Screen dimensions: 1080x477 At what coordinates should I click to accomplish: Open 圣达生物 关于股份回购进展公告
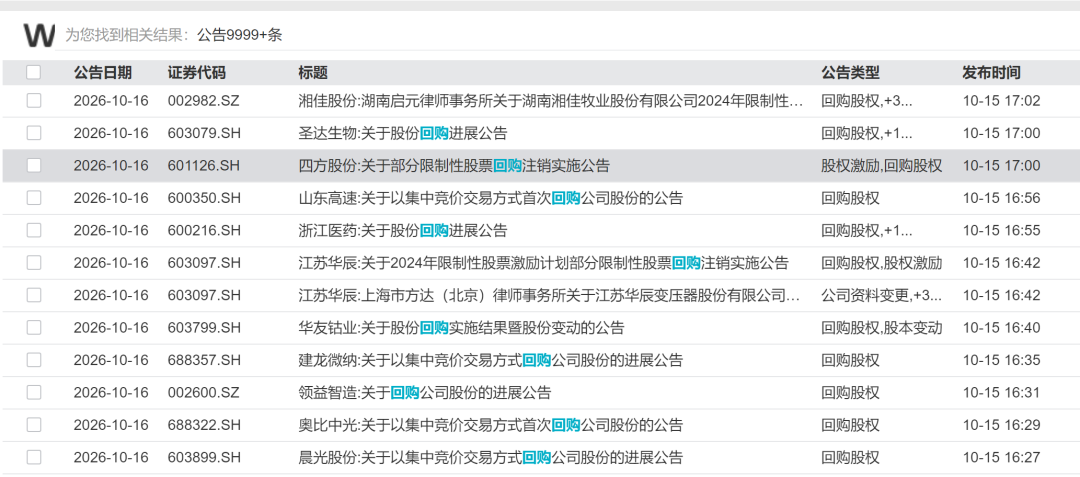point(402,134)
